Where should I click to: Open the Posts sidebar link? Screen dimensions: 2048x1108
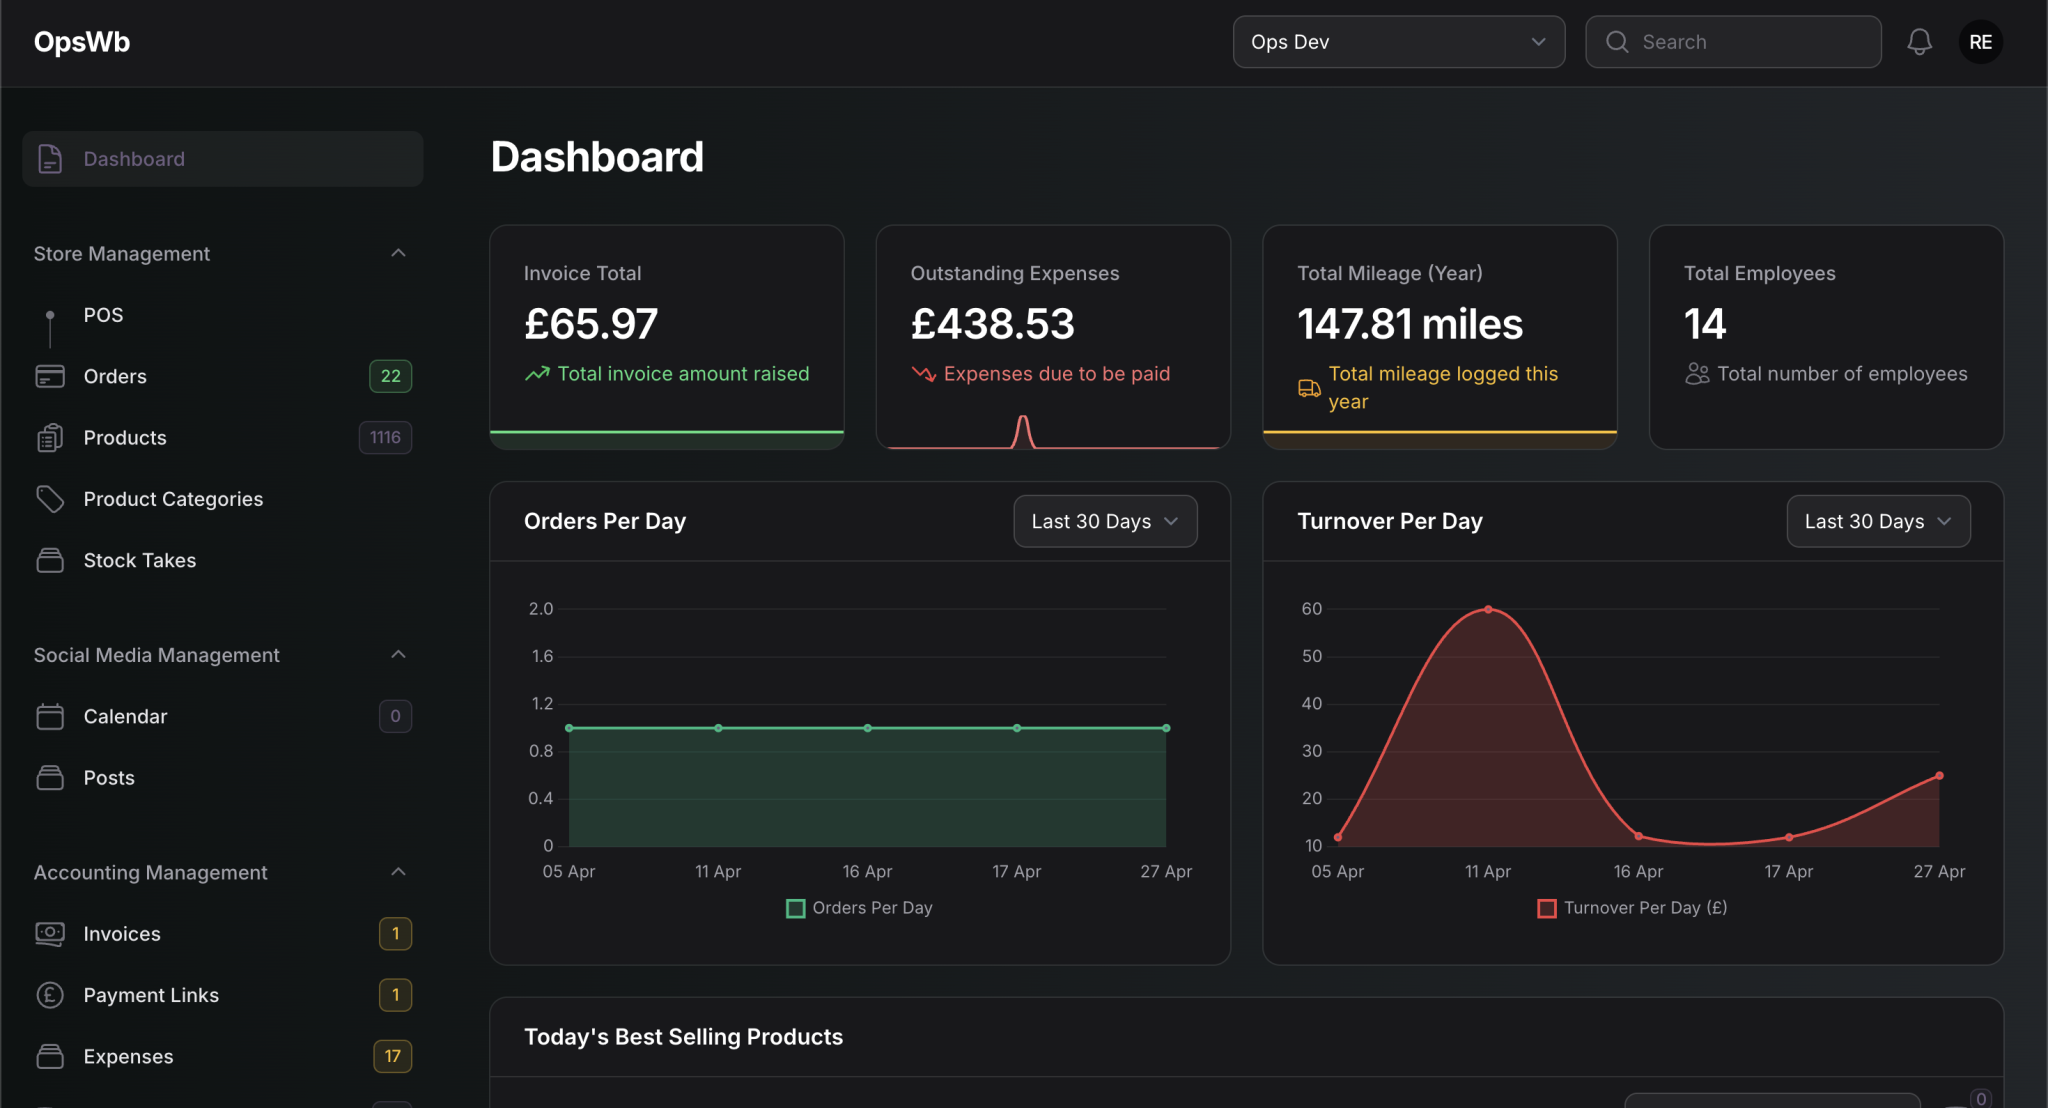[x=109, y=778]
